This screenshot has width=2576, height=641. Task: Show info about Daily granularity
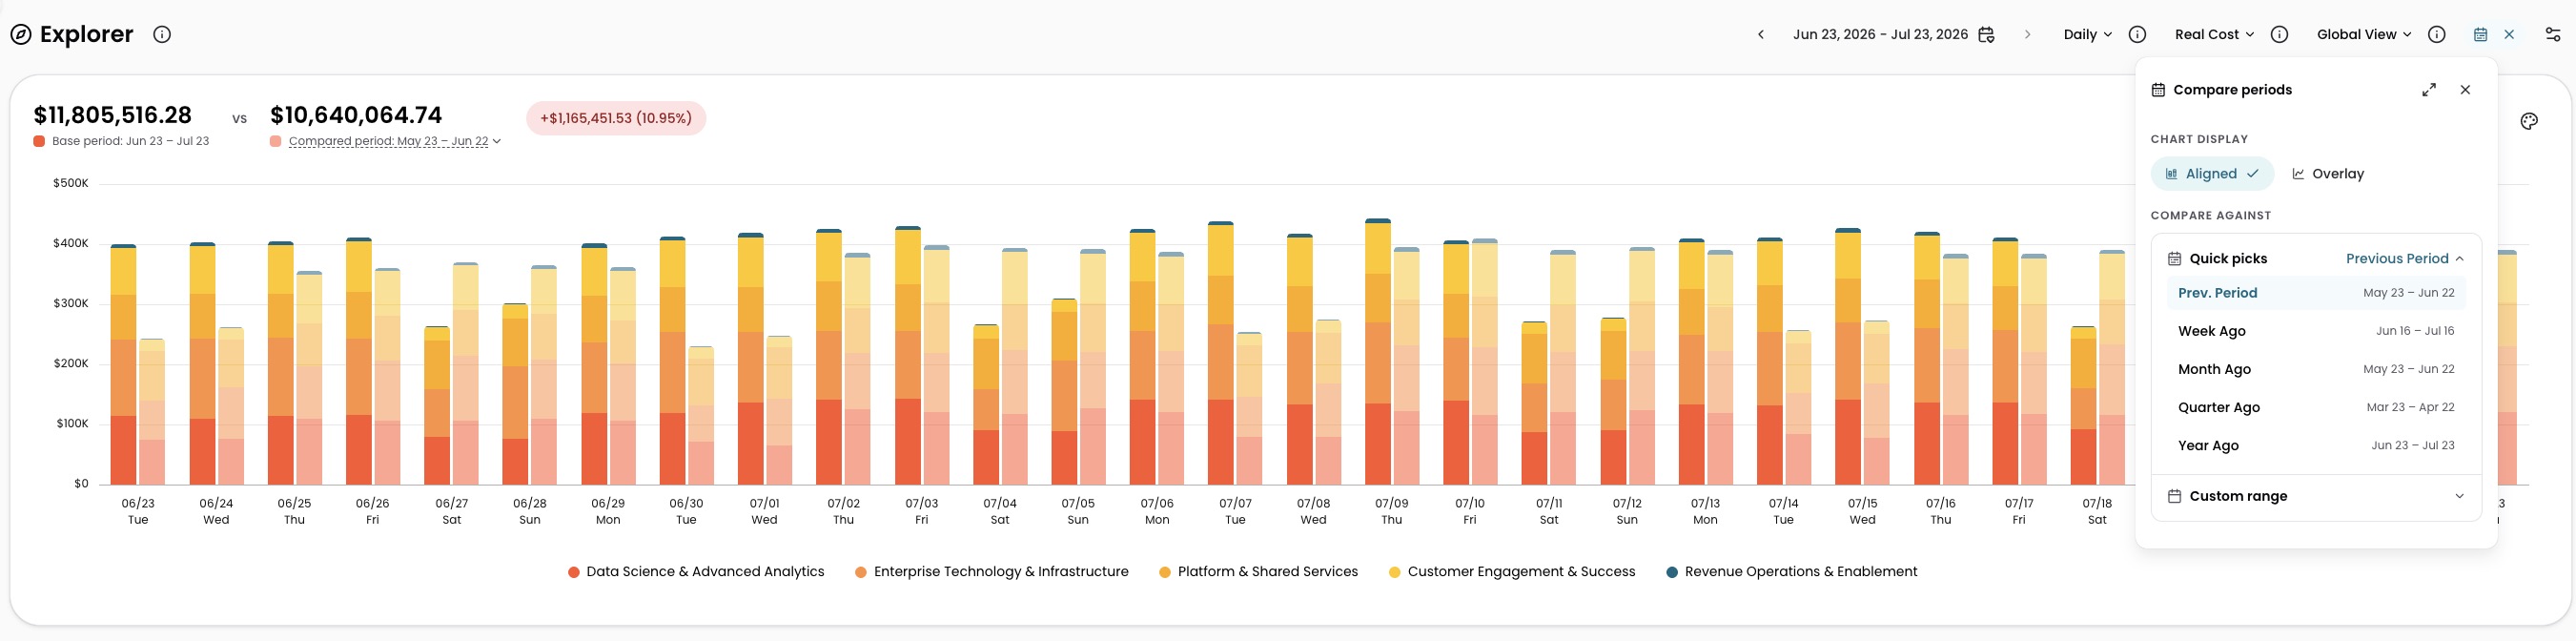2137,35
